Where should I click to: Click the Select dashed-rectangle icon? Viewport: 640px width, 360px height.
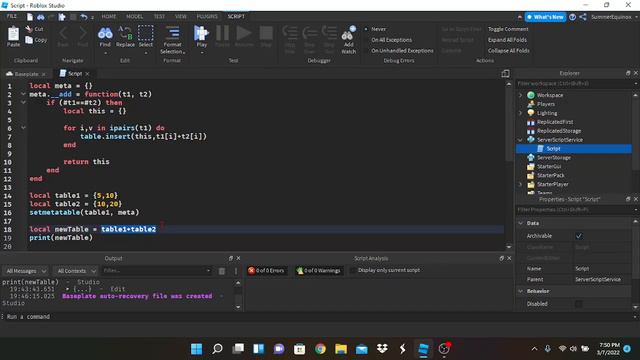(146, 33)
